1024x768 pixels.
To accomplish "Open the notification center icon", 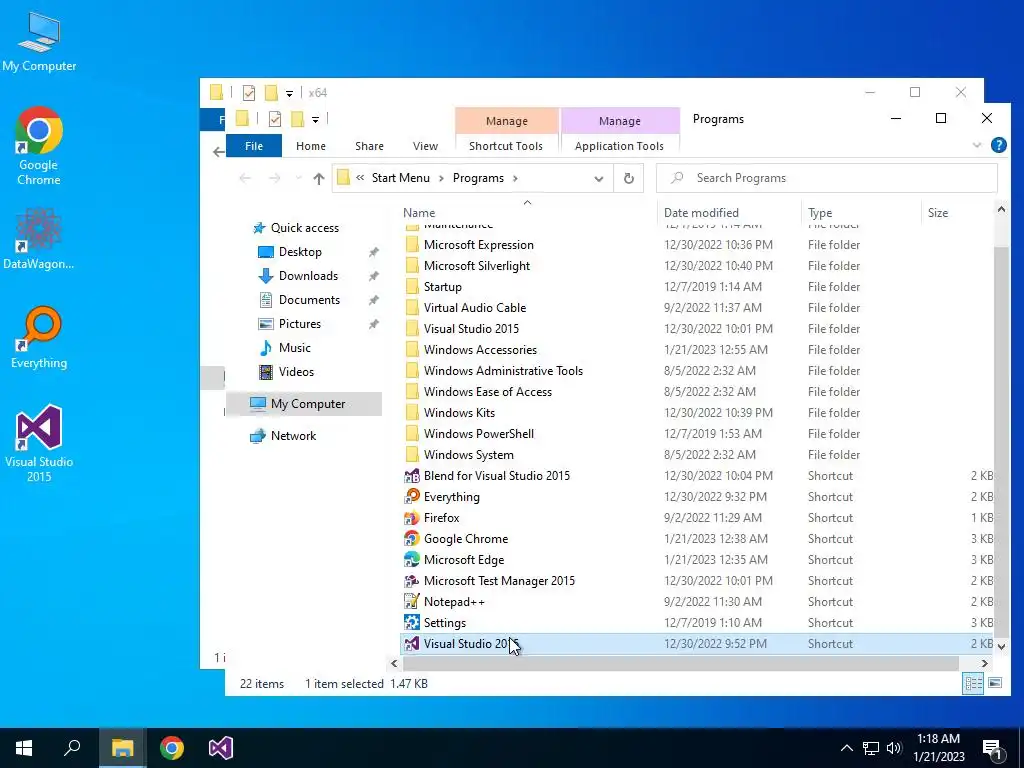I will tap(992, 748).
